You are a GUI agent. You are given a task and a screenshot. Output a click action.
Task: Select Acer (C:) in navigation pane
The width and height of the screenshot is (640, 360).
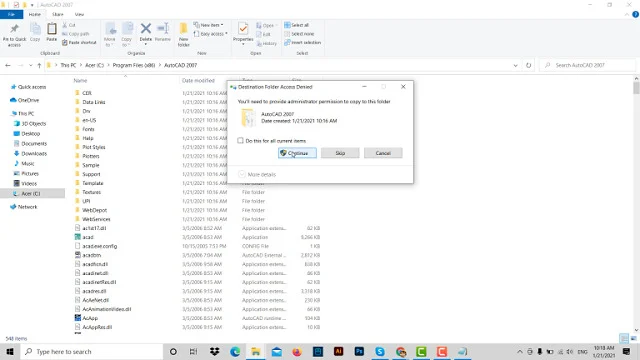pyautogui.click(x=31, y=193)
